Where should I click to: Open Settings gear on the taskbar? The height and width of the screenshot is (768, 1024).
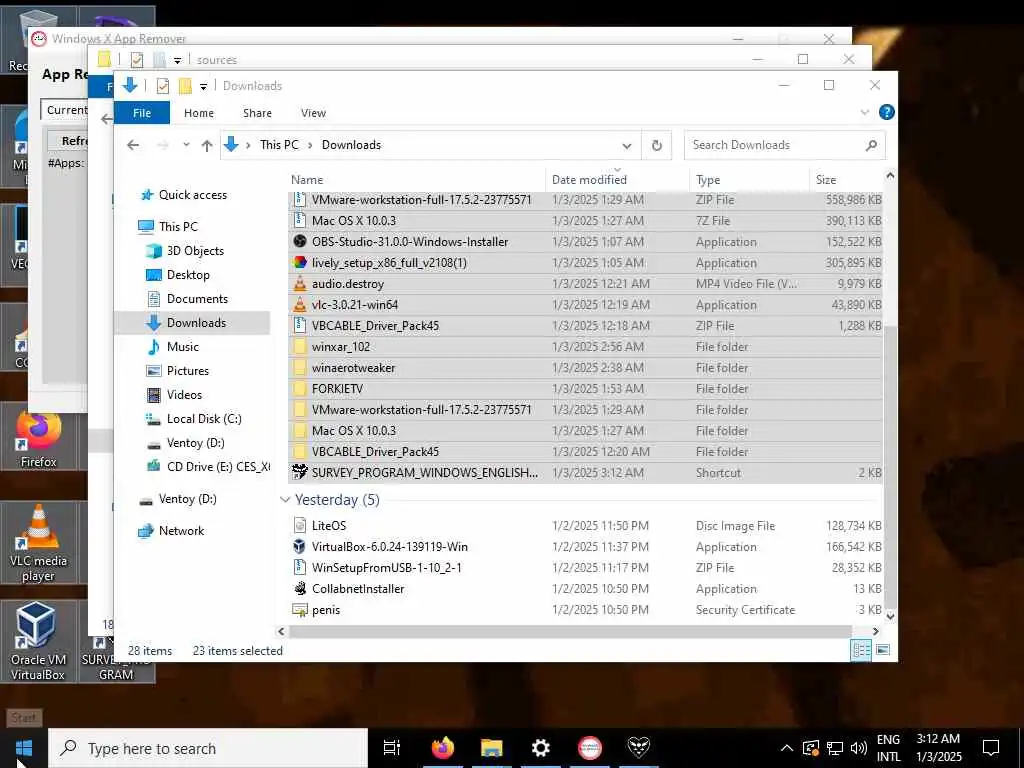coord(541,747)
